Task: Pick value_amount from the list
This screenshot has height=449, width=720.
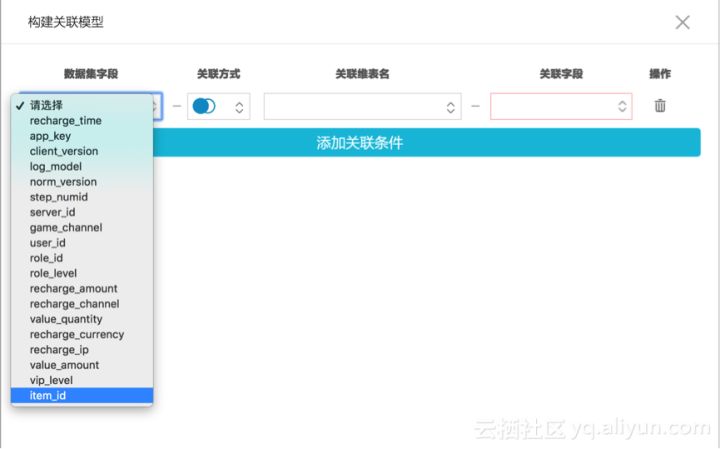Action: pyautogui.click(x=82, y=365)
